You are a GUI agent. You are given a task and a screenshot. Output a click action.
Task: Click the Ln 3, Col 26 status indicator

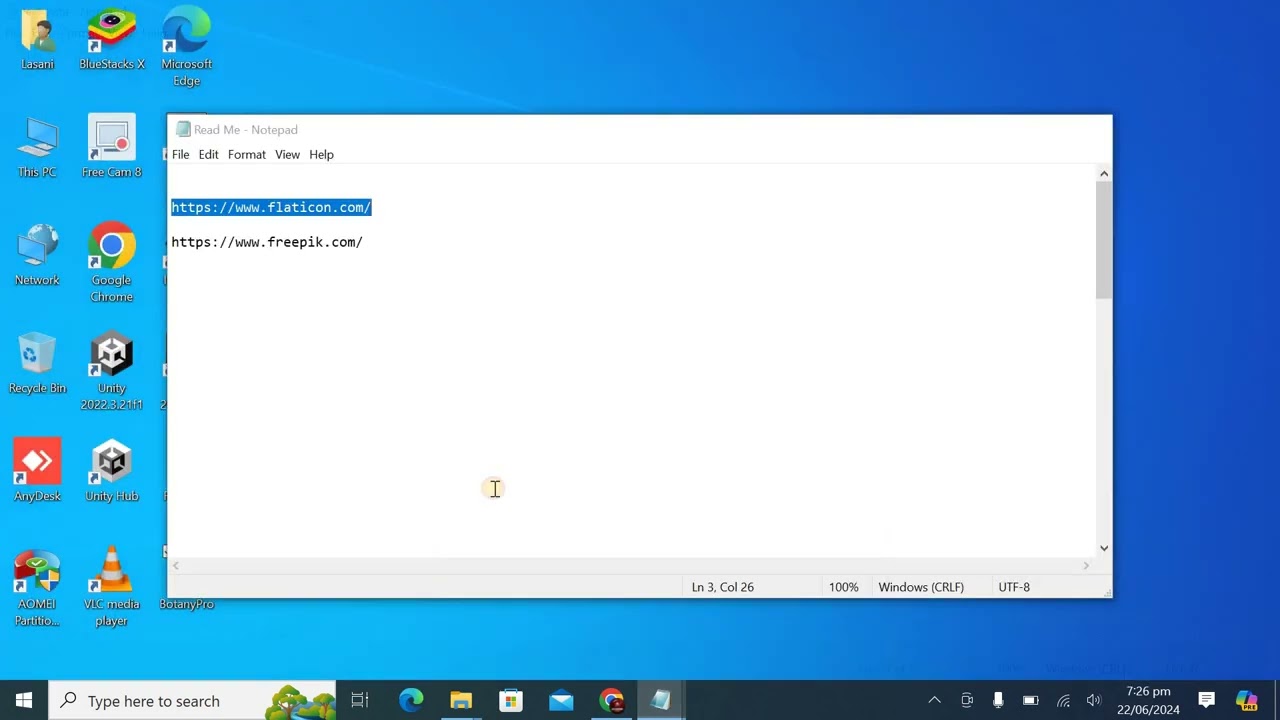coord(722,587)
